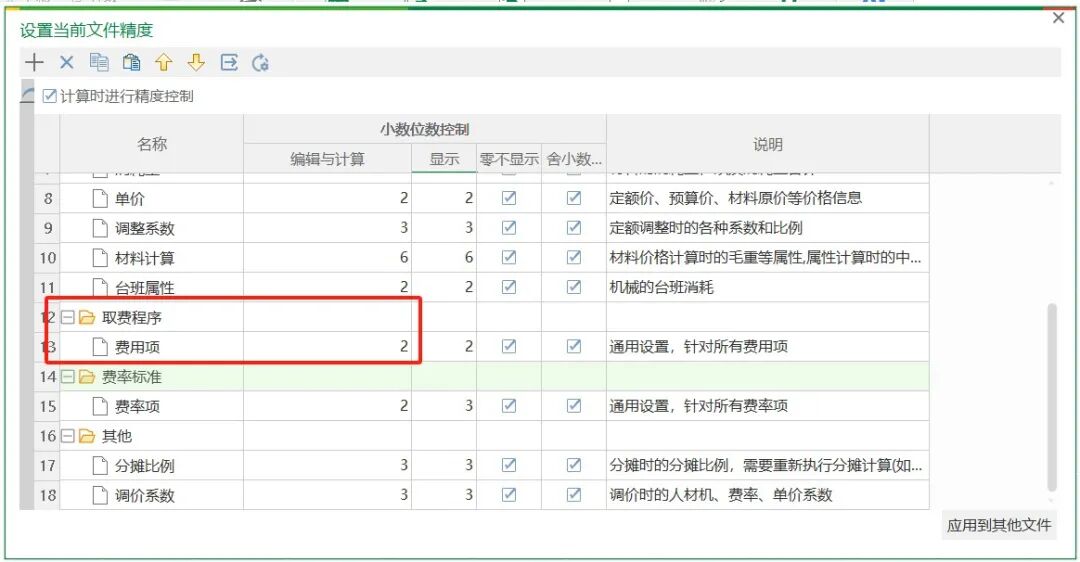Click the add (plus) toolbar icon
This screenshot has width=1080, height=562.
tap(34, 63)
